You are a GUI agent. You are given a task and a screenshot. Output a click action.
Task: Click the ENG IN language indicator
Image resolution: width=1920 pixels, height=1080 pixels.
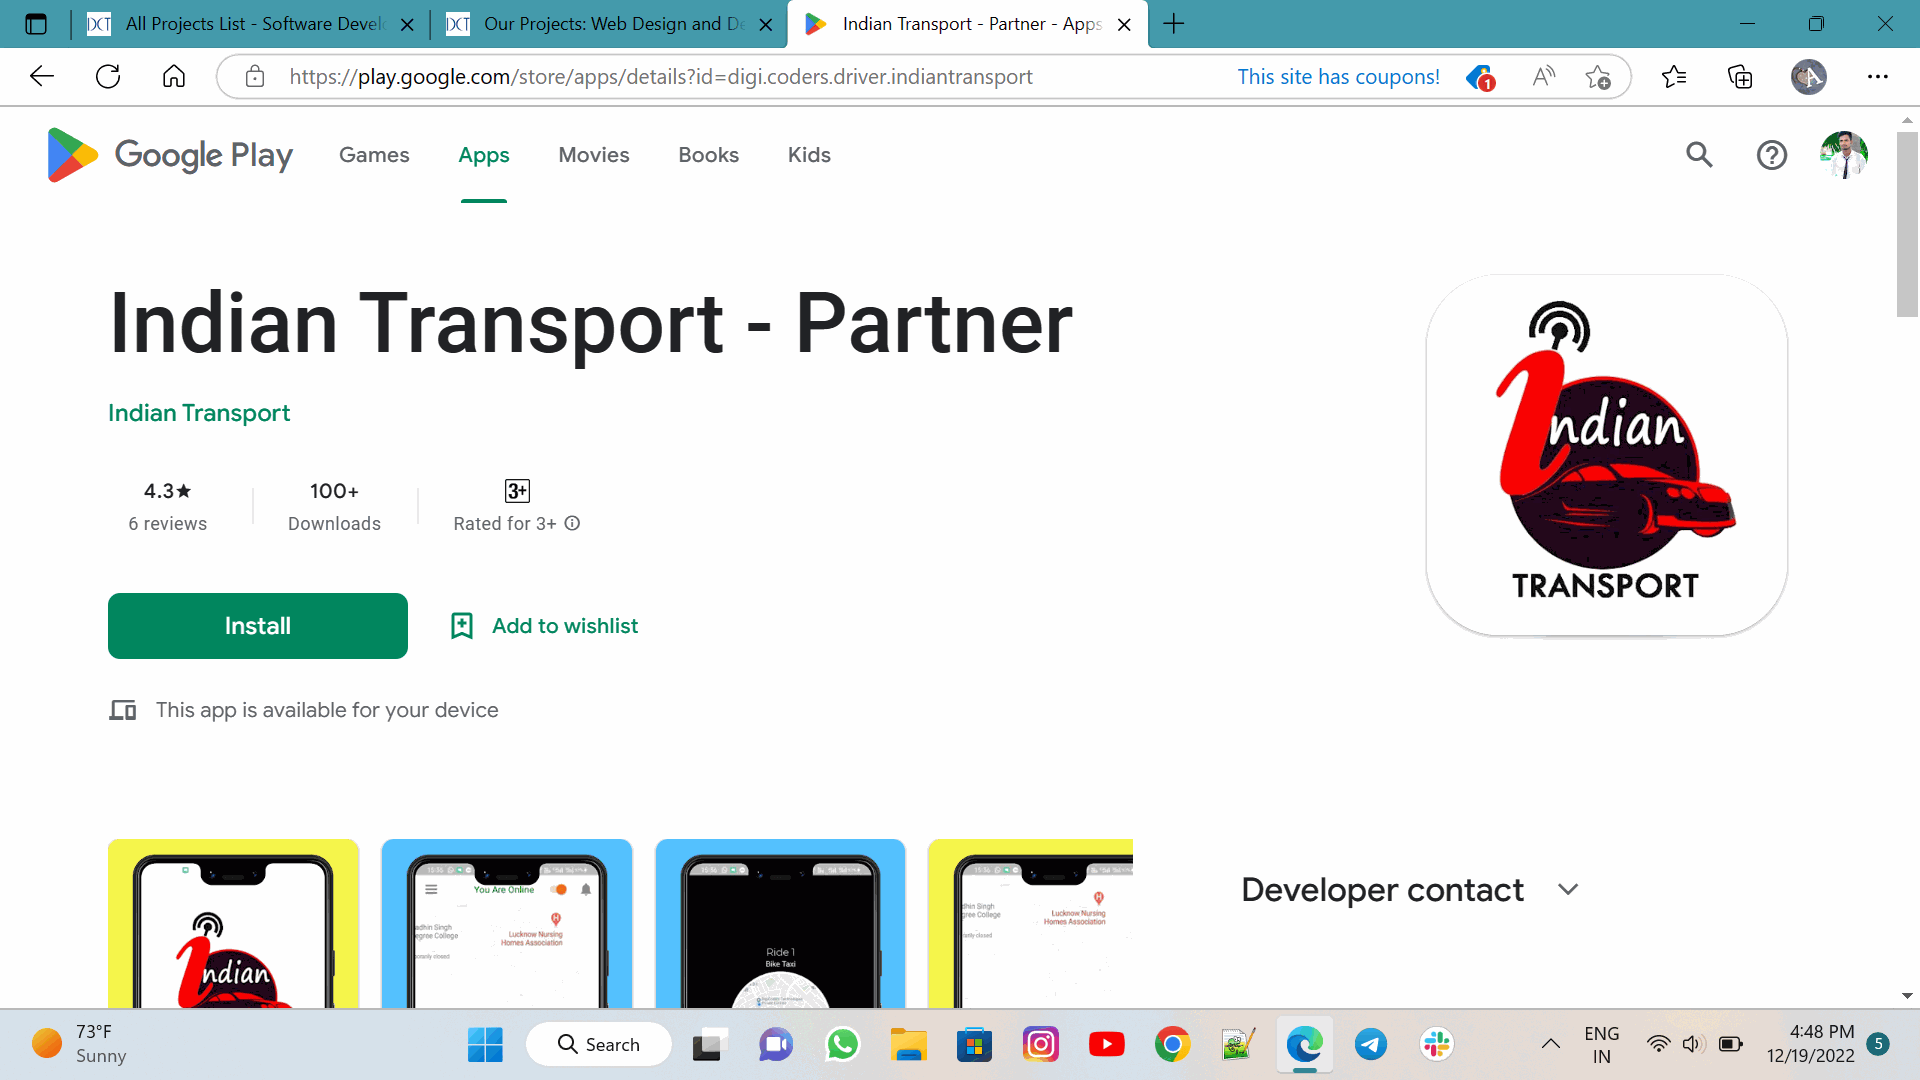point(1601,1045)
